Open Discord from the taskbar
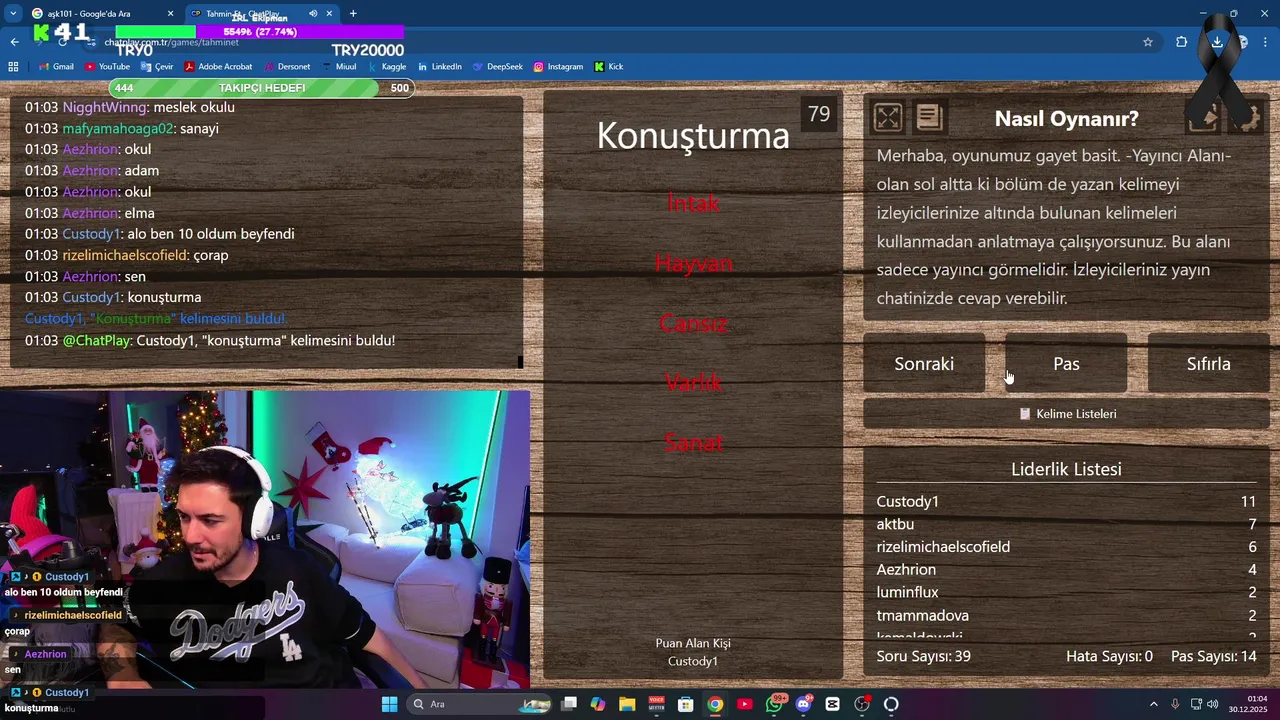Viewport: 1280px width, 720px height. point(803,704)
